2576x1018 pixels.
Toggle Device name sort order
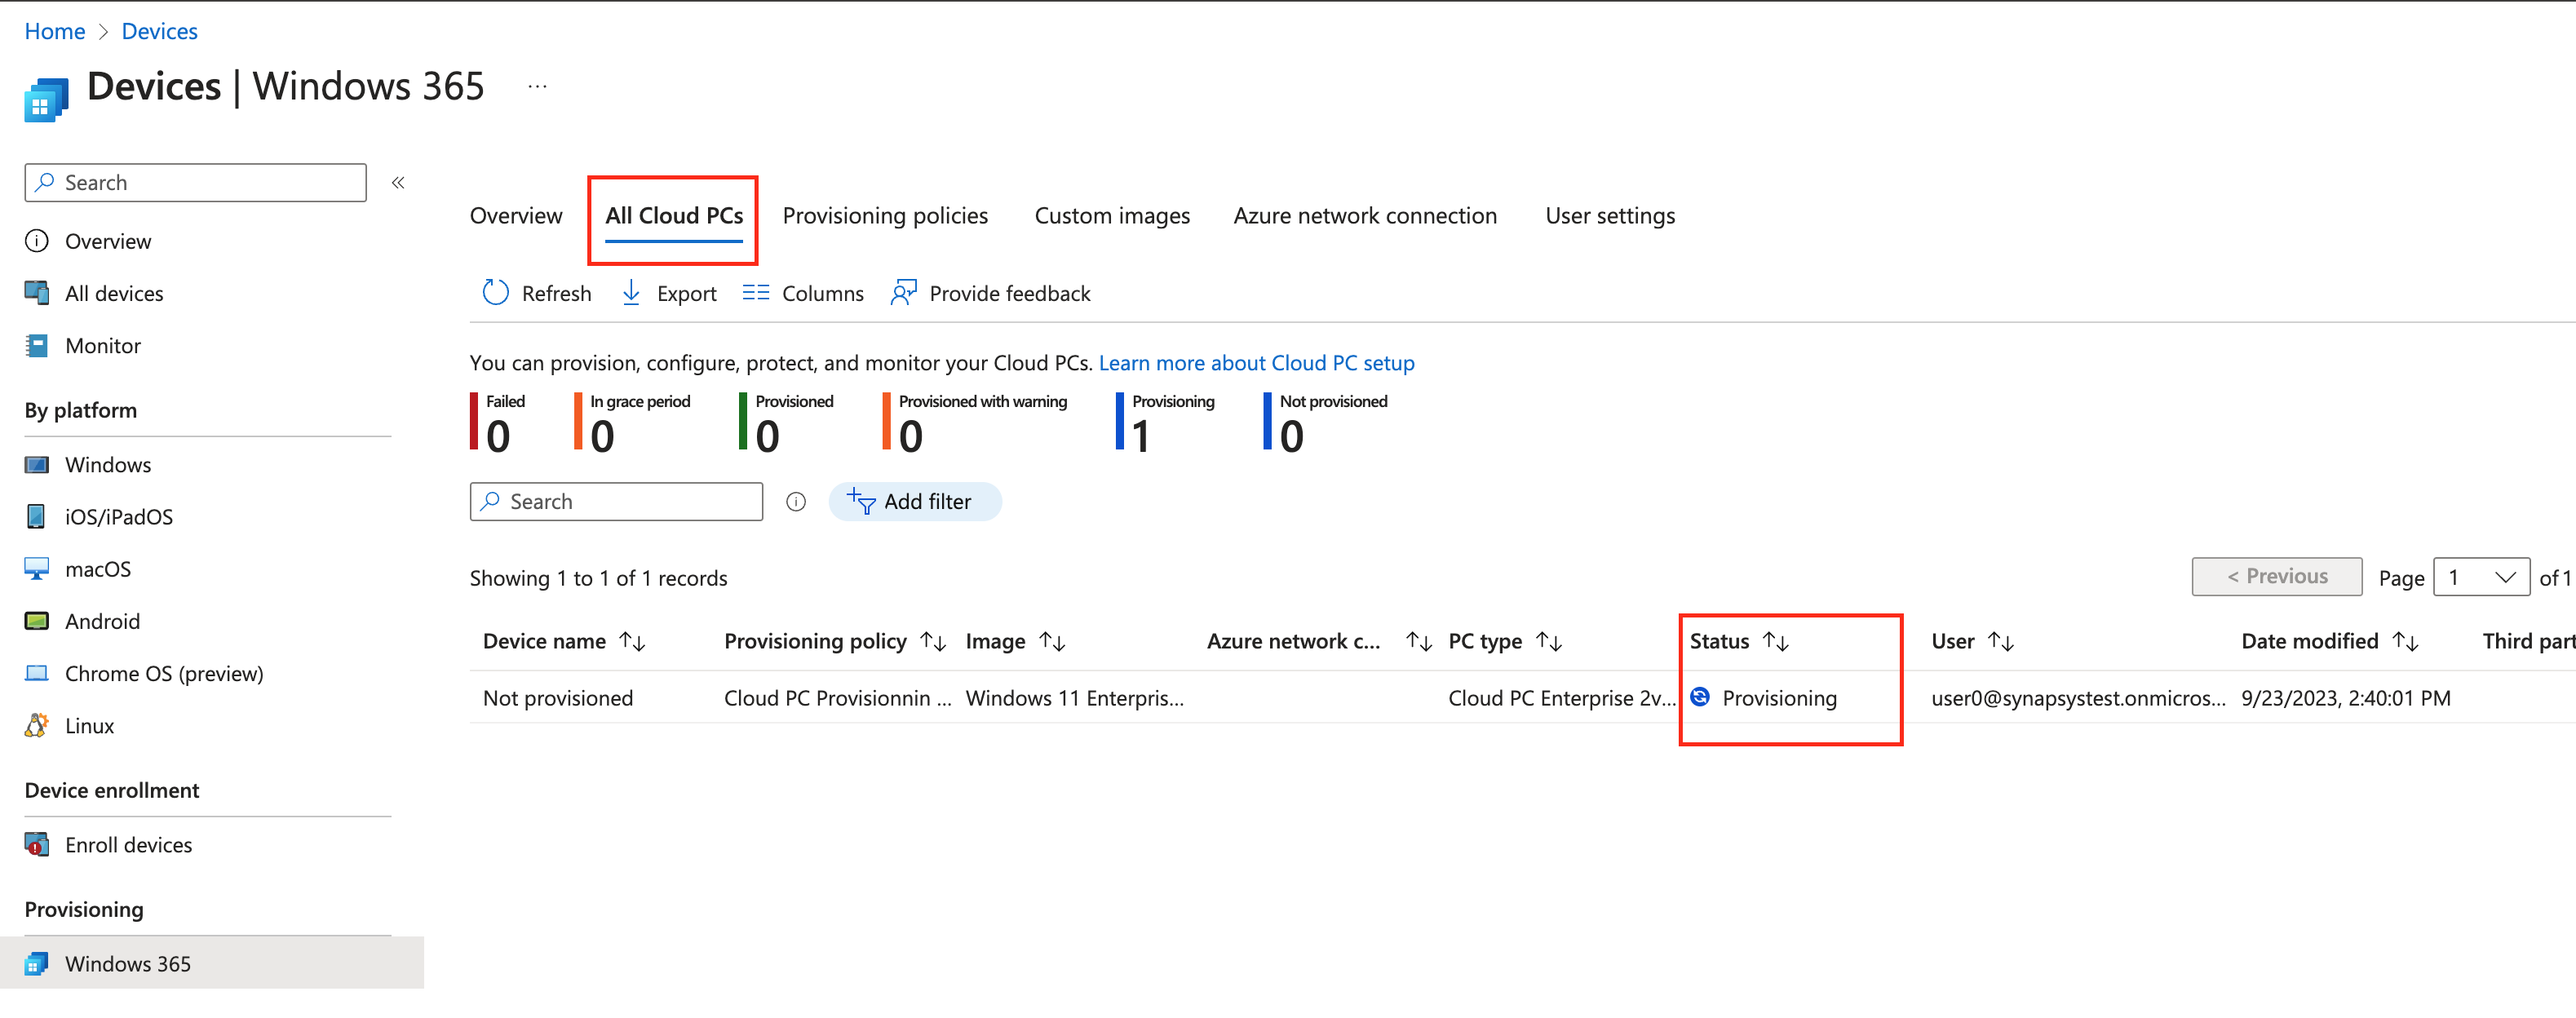coord(634,641)
